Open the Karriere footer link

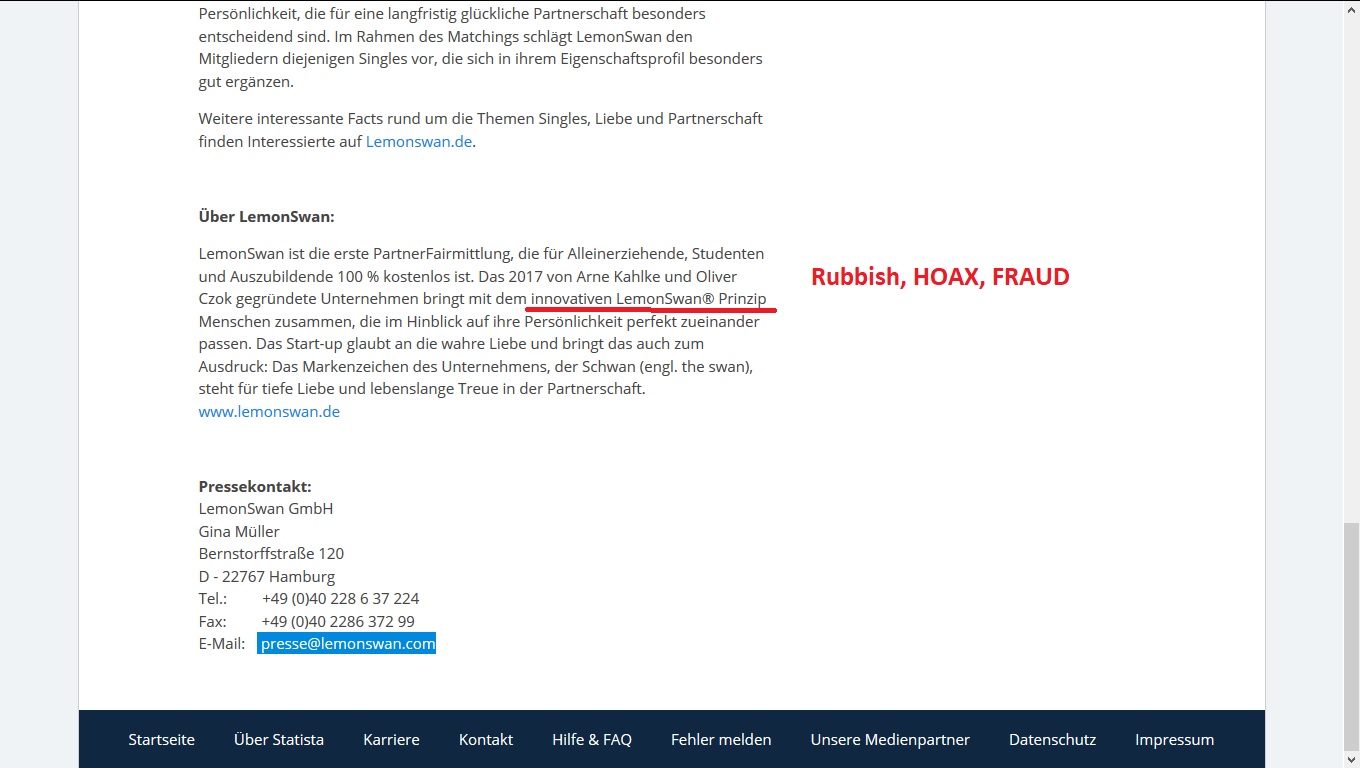pyautogui.click(x=391, y=740)
